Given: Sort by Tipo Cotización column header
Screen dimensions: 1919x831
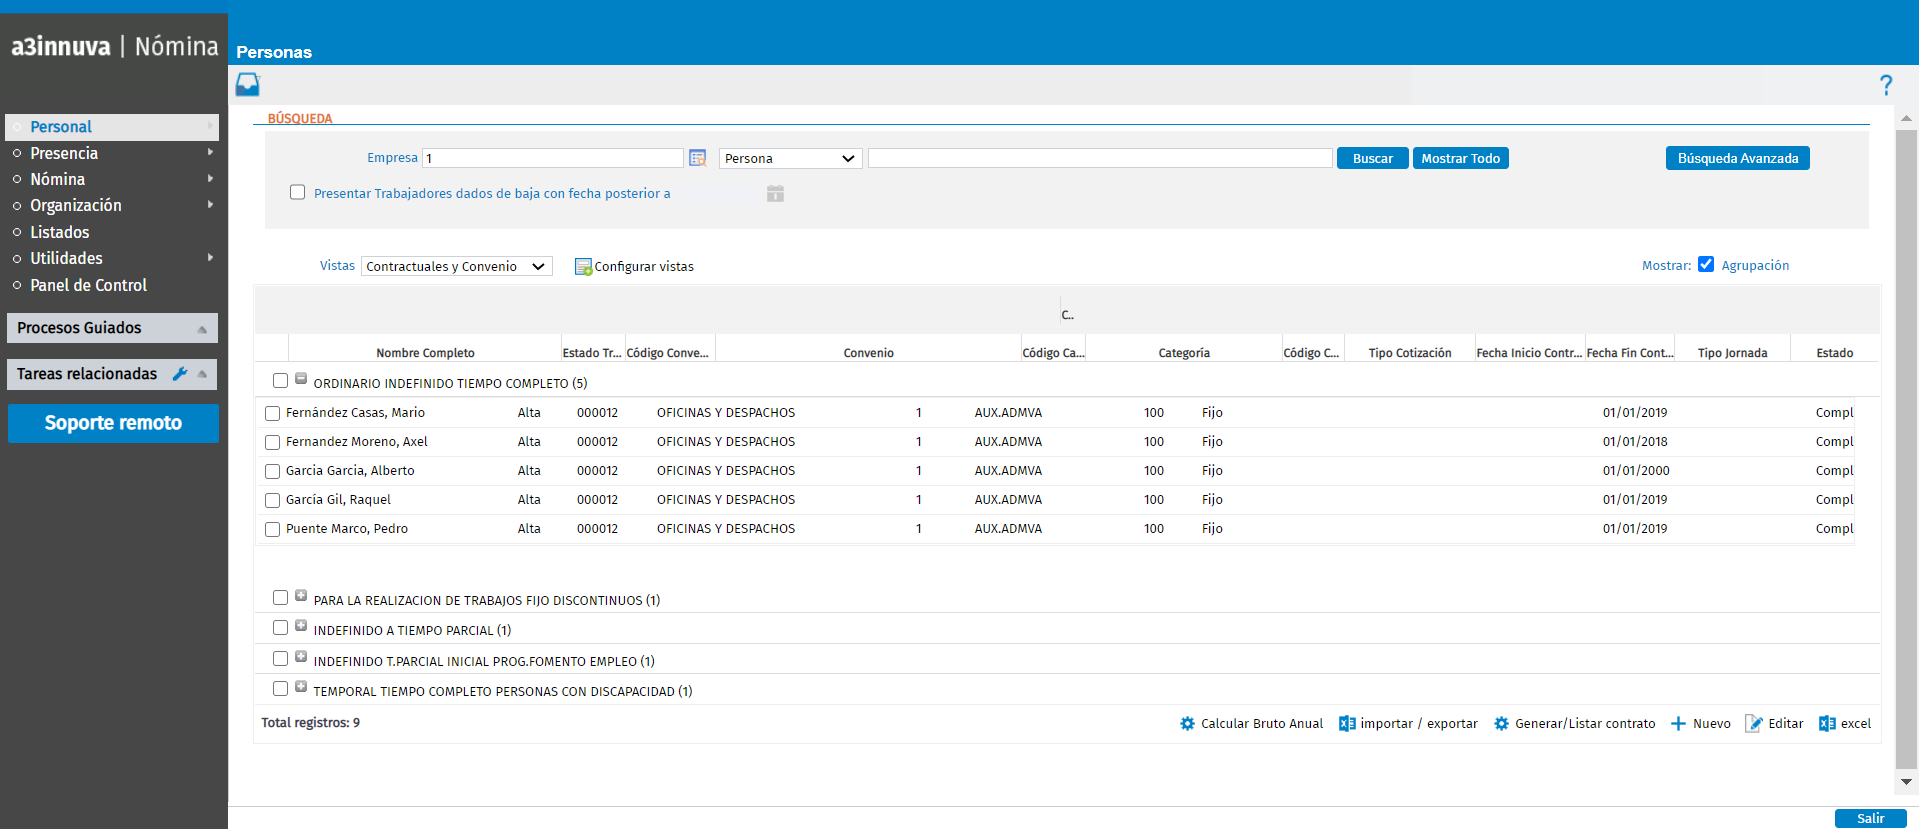Looking at the screenshot, I should [x=1409, y=353].
